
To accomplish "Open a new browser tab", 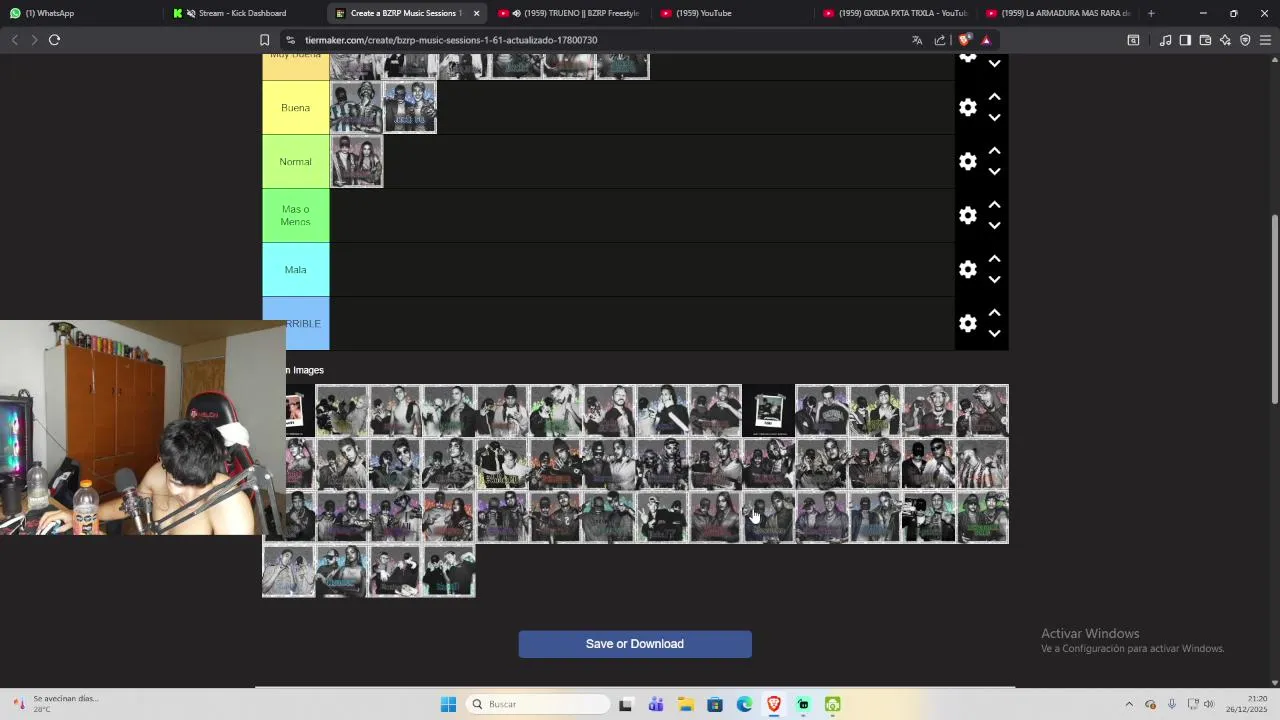I will click(1151, 13).
